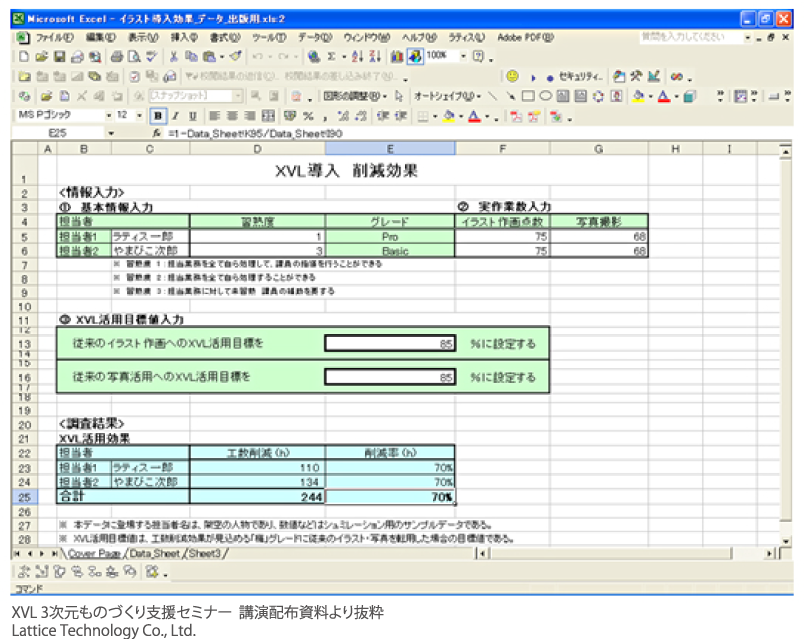This screenshot has width=804, height=639.
Task: Open the AutoSum dropdown arrow
Action: point(344,56)
